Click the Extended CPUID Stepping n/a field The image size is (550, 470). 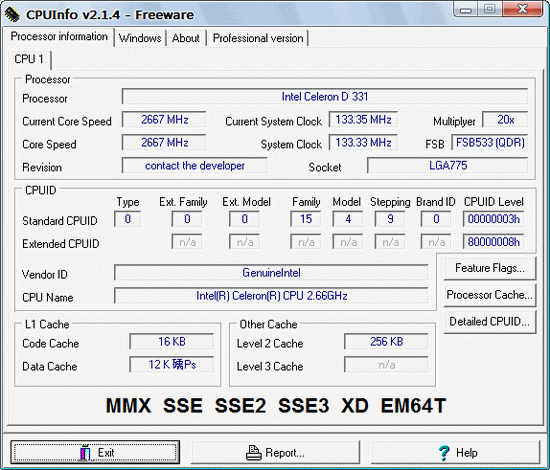coord(390,242)
